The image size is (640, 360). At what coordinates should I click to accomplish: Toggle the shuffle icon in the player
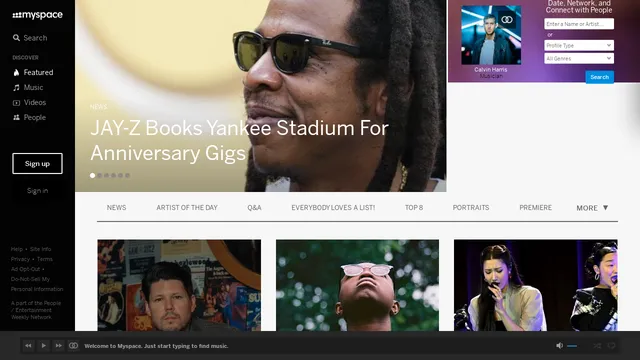(597, 346)
